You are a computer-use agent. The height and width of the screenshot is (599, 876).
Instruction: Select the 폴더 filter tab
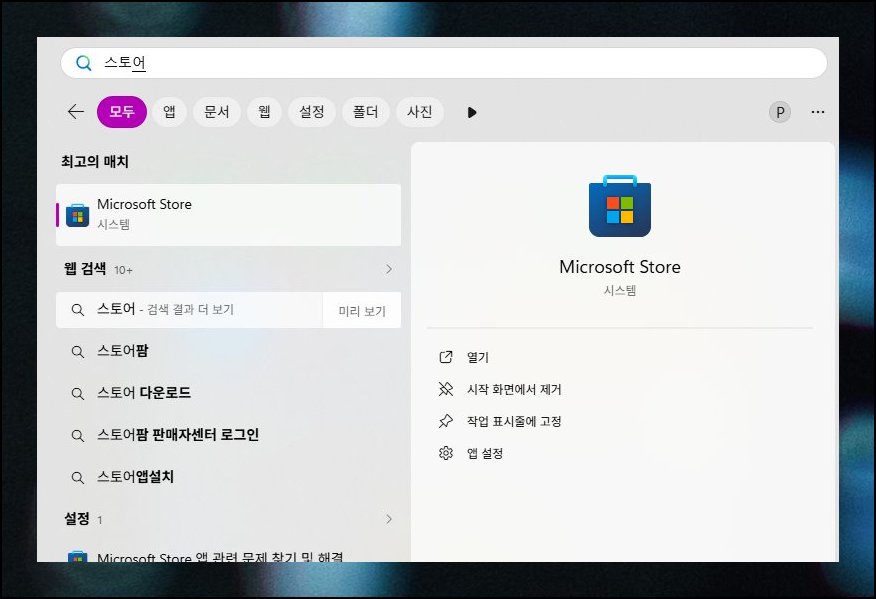[x=365, y=112]
